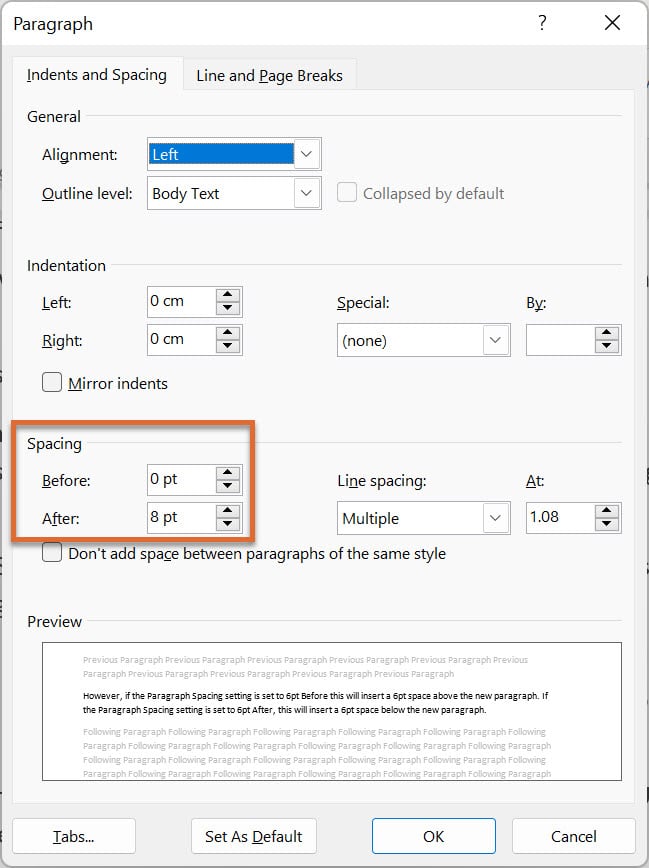Click the Help question mark icon

click(542, 23)
